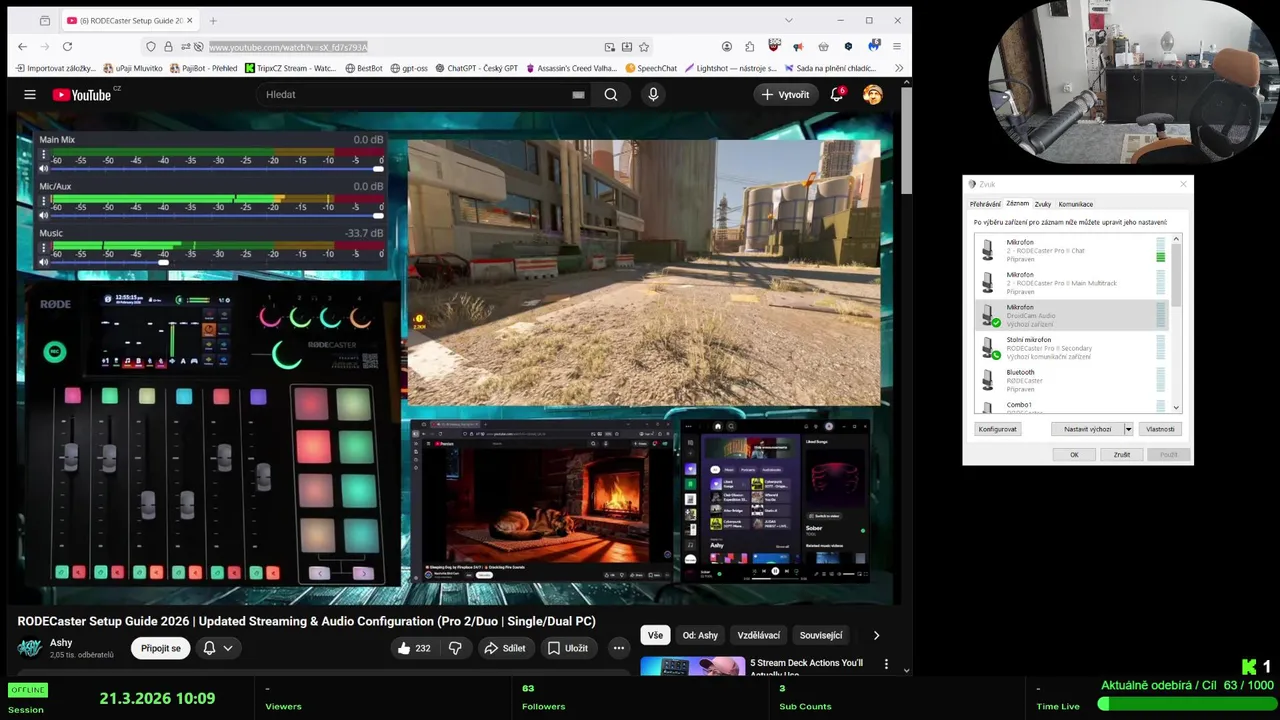Save video with the Uložit button
This screenshot has height=720, width=1280.
567,648
